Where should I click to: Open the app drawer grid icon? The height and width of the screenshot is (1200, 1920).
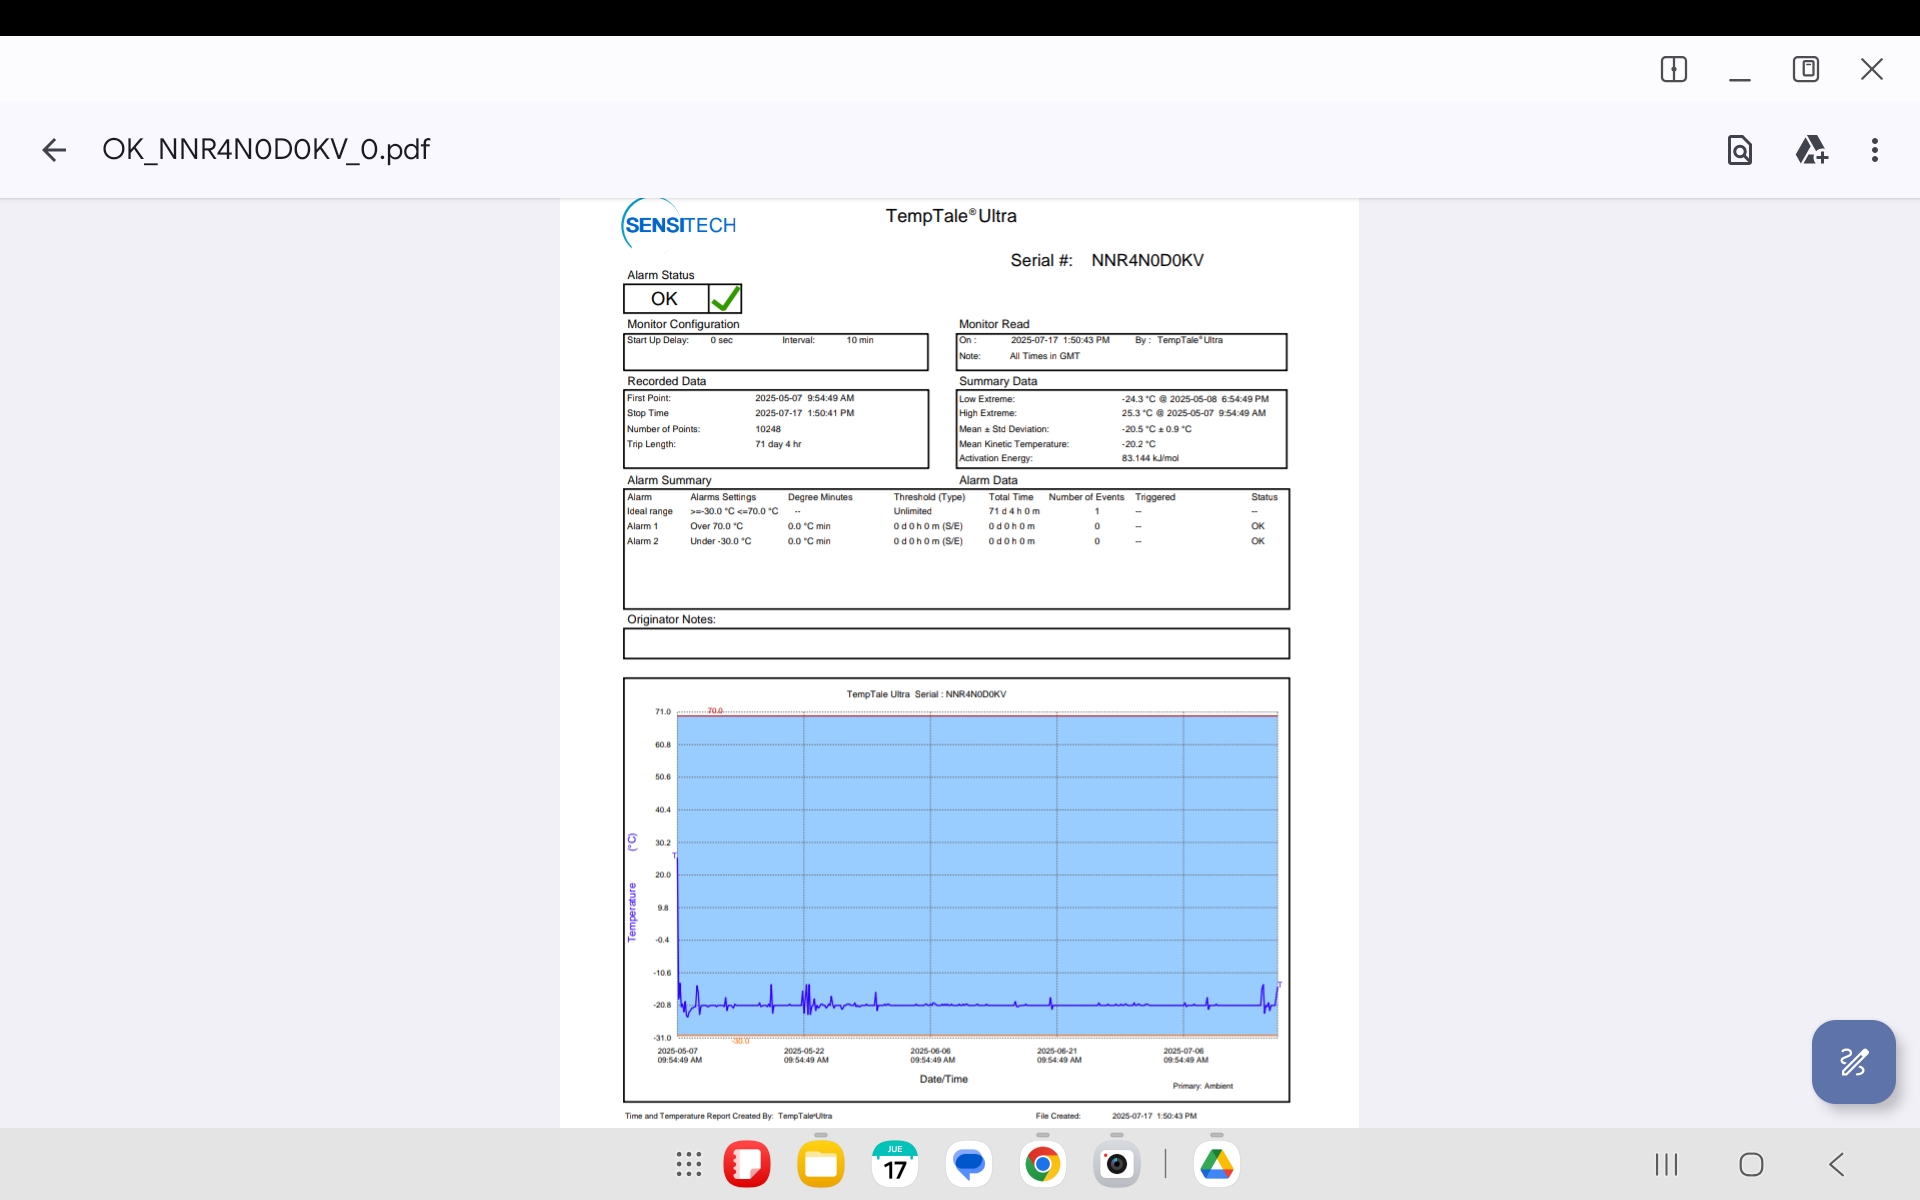688,1164
